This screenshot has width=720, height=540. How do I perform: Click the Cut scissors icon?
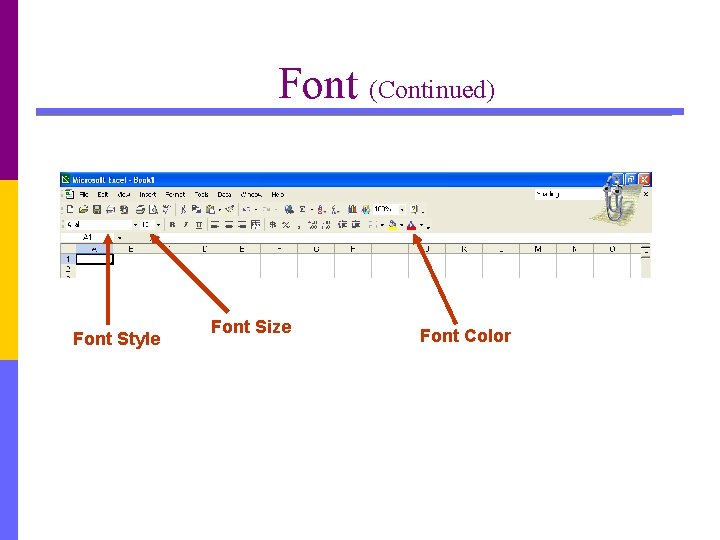tap(183, 209)
